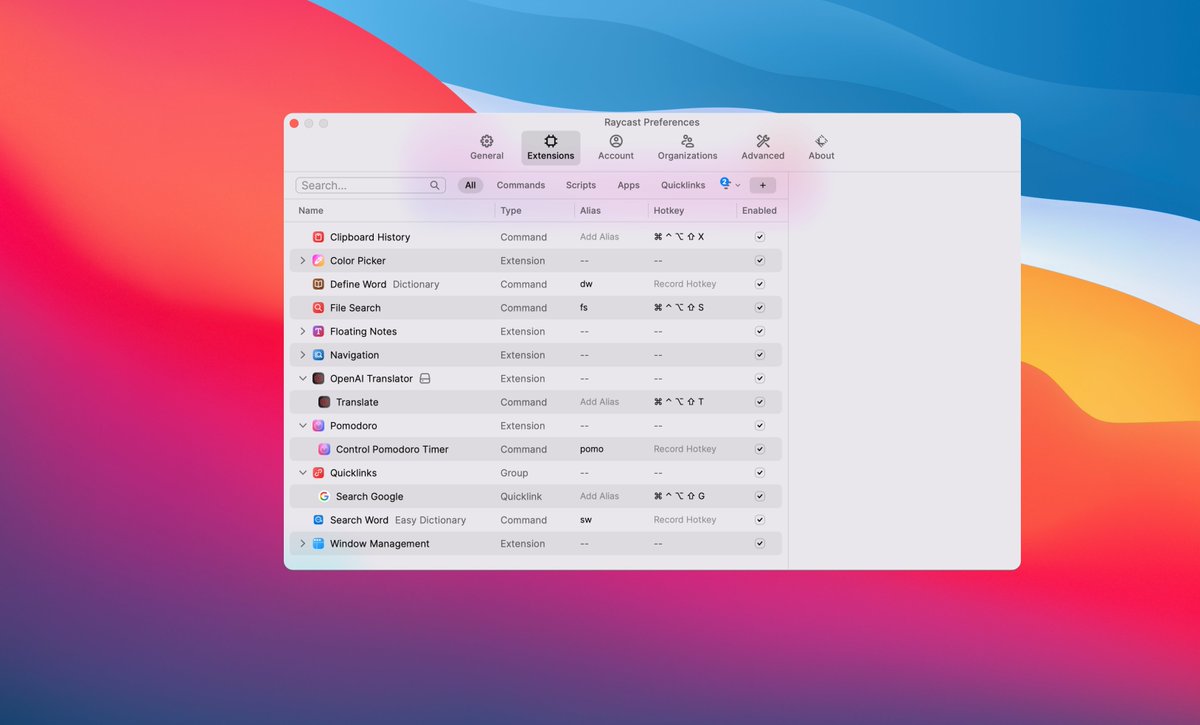Toggle the Navigation enabled checkbox

coord(760,355)
